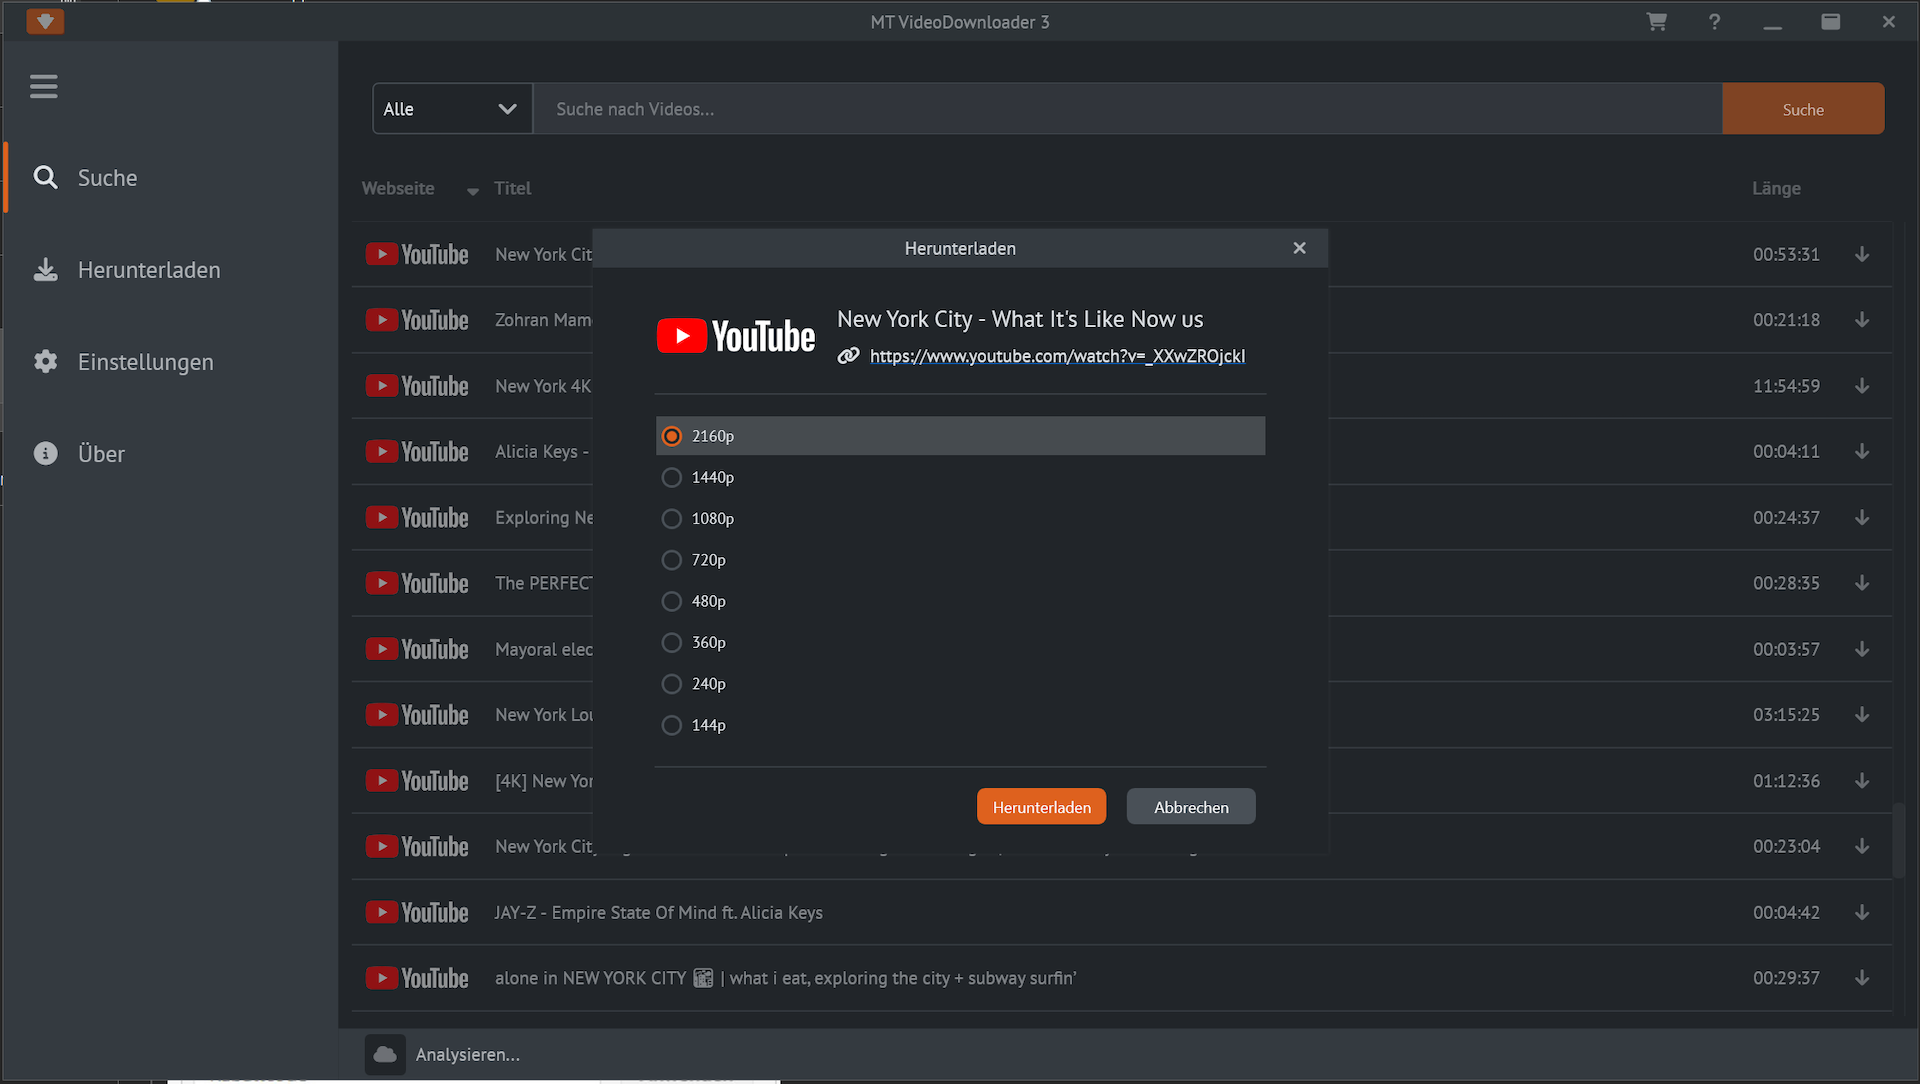Click the shopping cart icon

click(1657, 22)
